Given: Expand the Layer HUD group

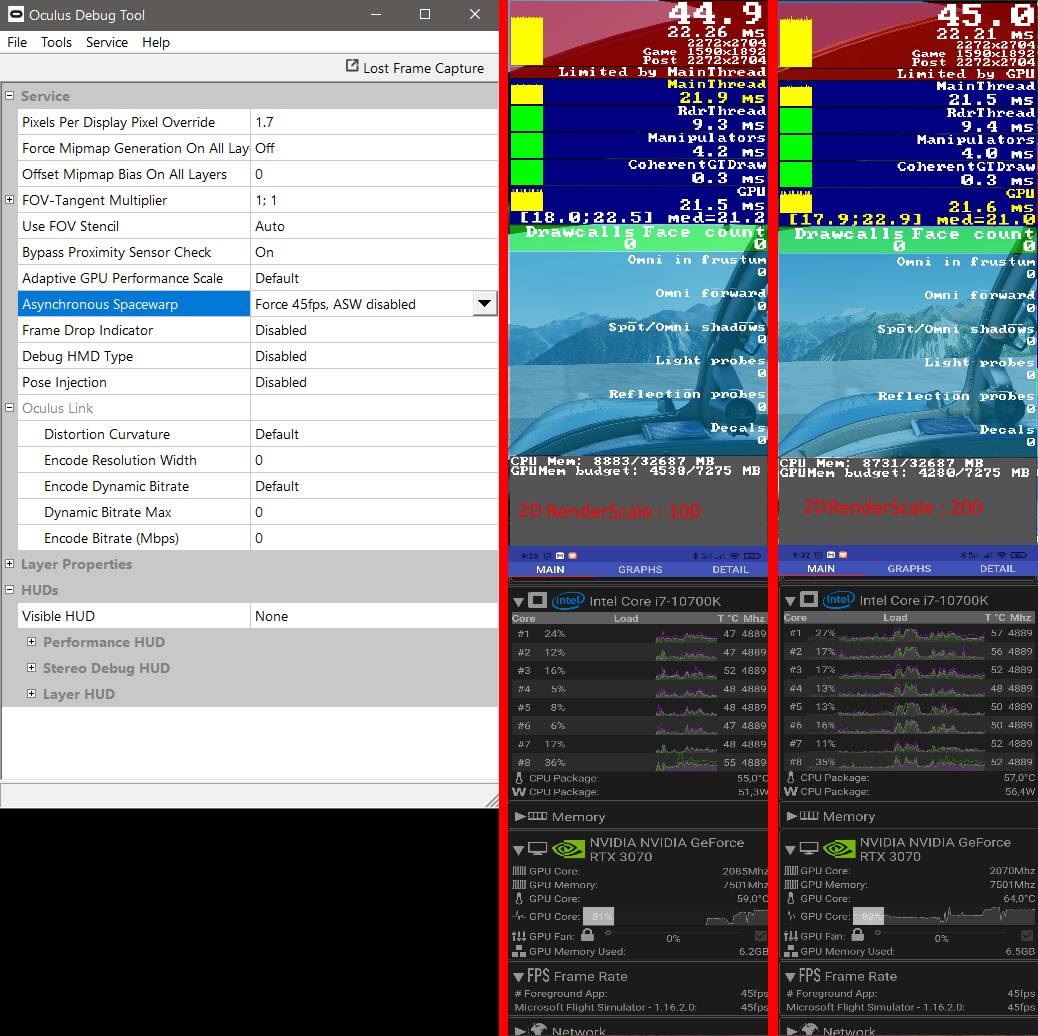Looking at the screenshot, I should coord(31,694).
